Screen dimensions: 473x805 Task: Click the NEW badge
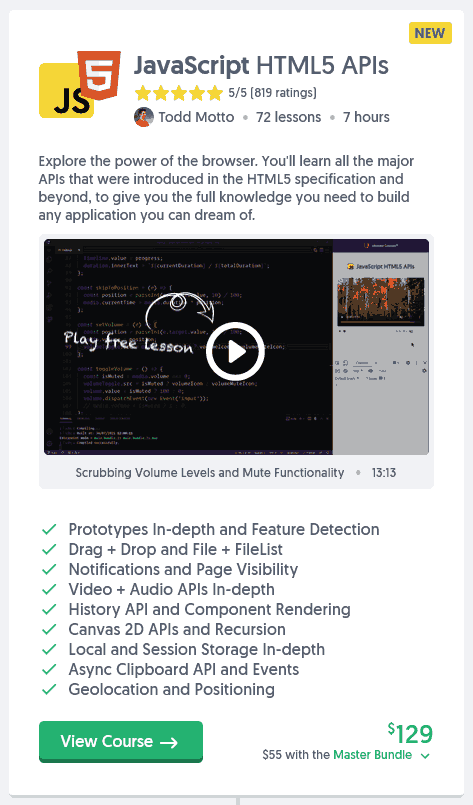tap(430, 33)
